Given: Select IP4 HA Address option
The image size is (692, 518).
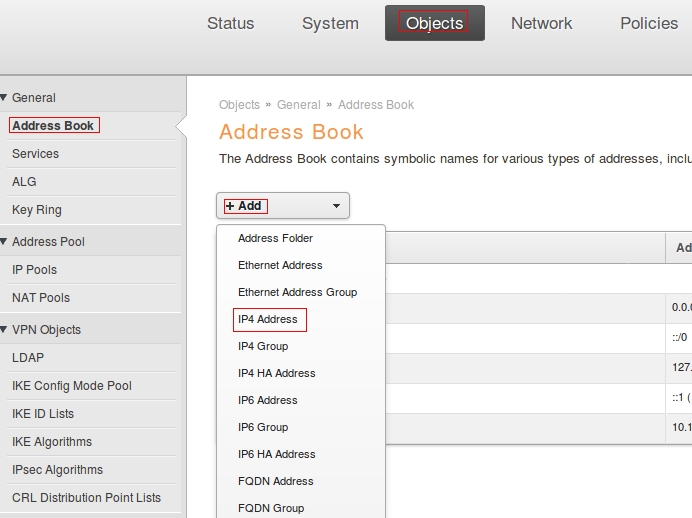Looking at the screenshot, I should [x=276, y=373].
